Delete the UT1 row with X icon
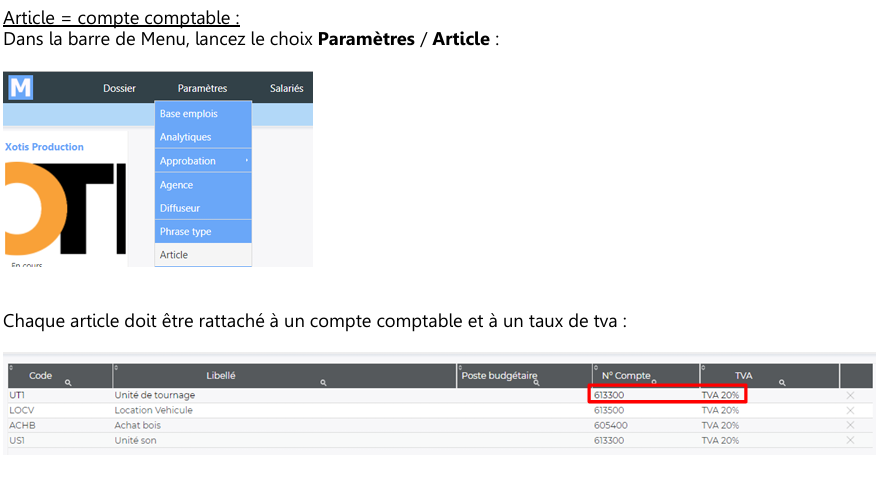The image size is (877, 490). pos(850,396)
